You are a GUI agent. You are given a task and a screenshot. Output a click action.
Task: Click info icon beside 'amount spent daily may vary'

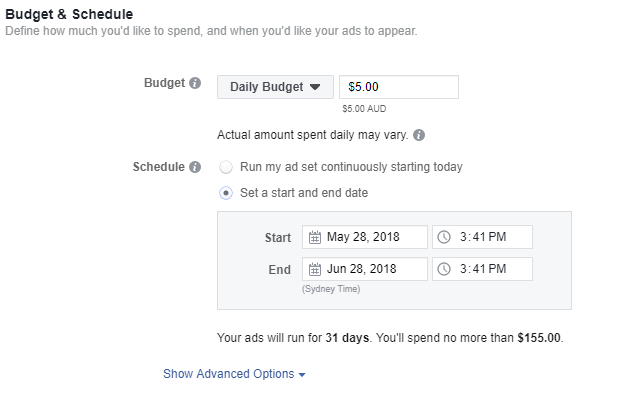pos(419,135)
